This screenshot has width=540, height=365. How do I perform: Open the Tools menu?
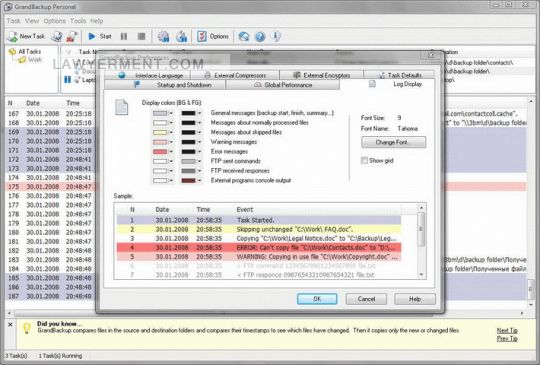click(78, 21)
